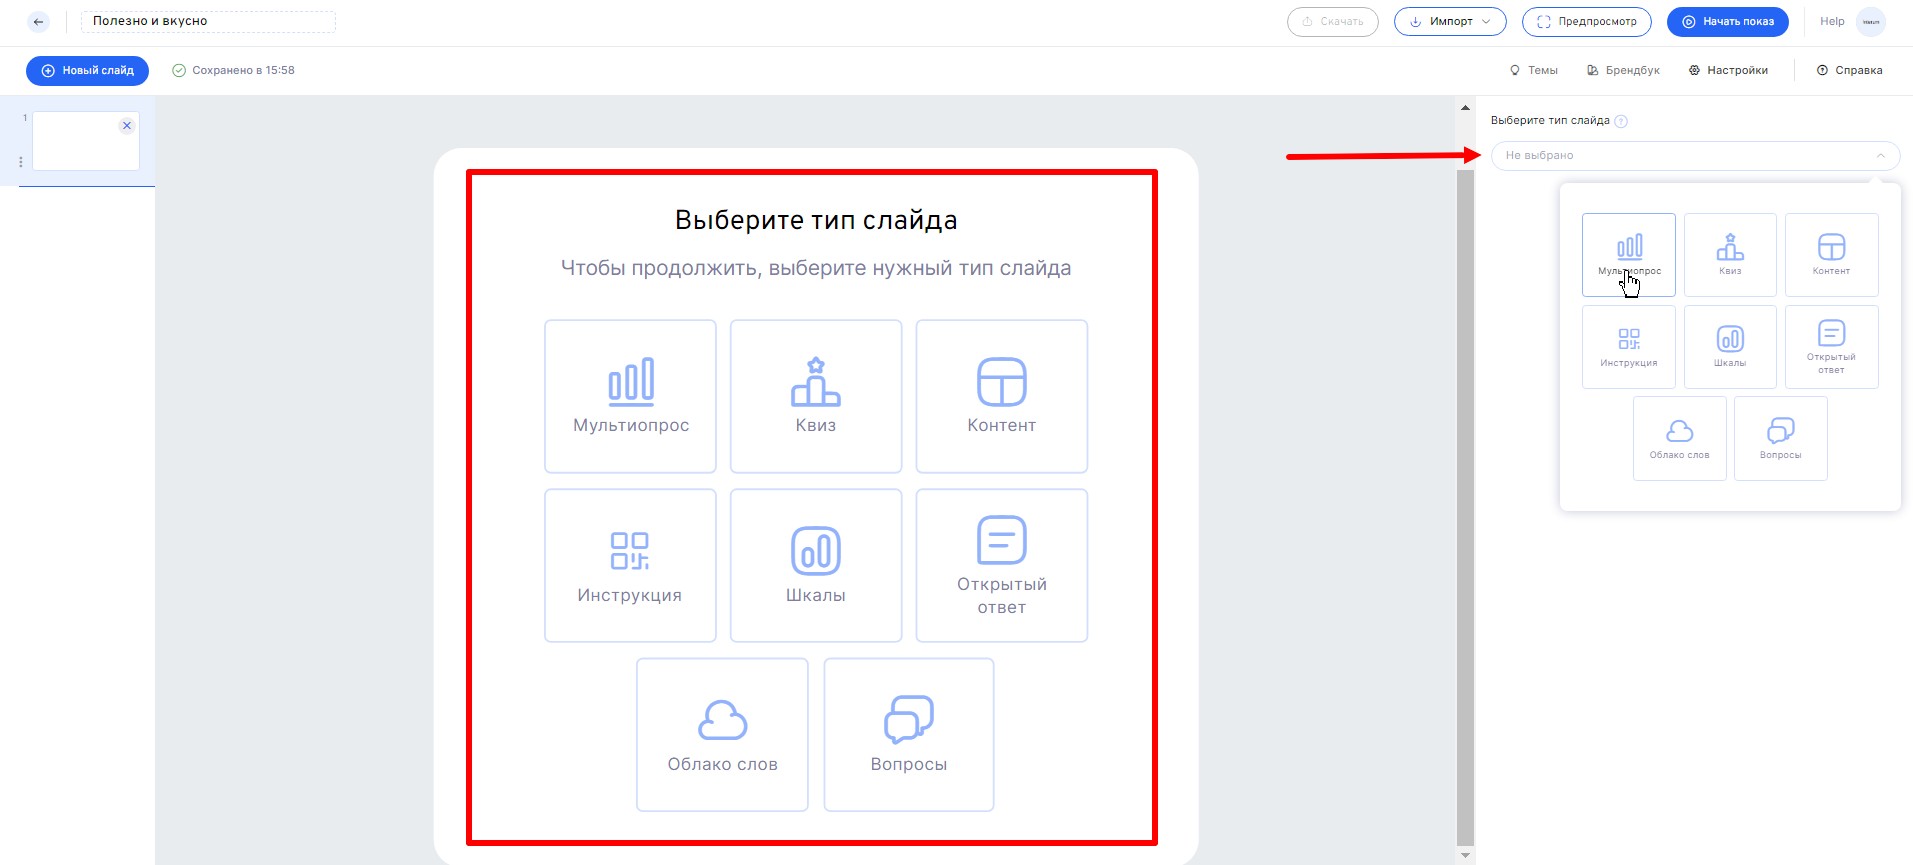Choose "Контент" card in the central panel
1913x865 pixels.
pos(1002,396)
